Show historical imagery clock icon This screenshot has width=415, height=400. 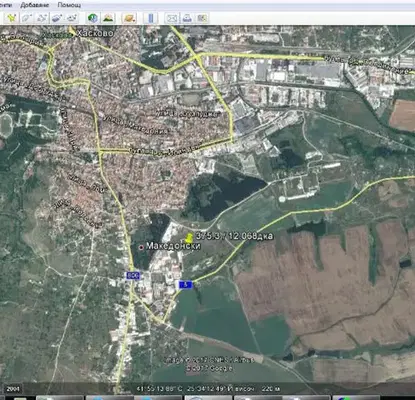point(93,18)
